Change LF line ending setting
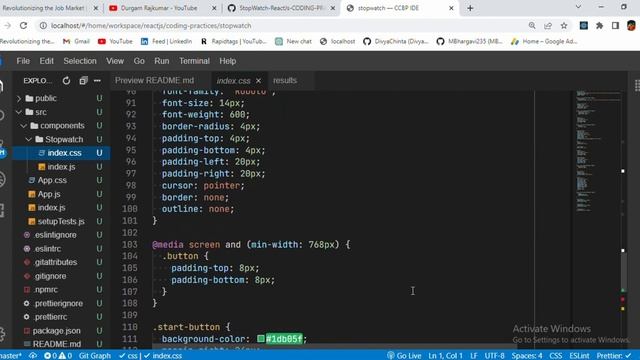640x360 pixels. point(473,356)
